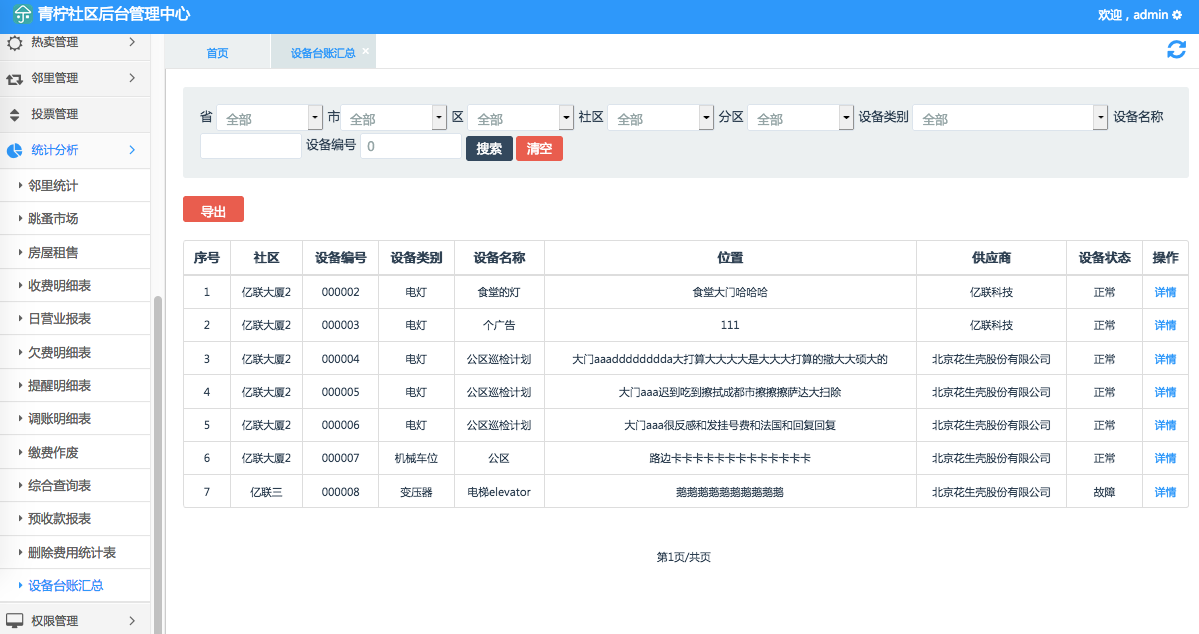Click the 第1页/共页 pagination text

click(684, 557)
